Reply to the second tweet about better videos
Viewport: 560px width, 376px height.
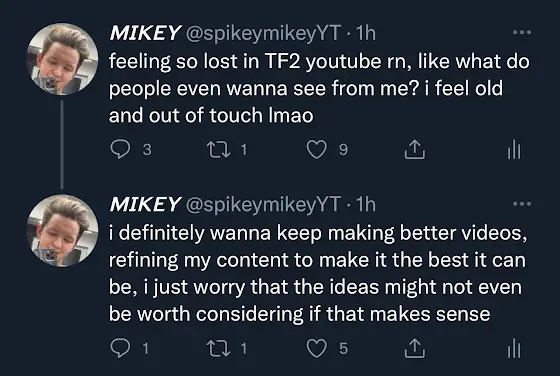tap(120, 348)
